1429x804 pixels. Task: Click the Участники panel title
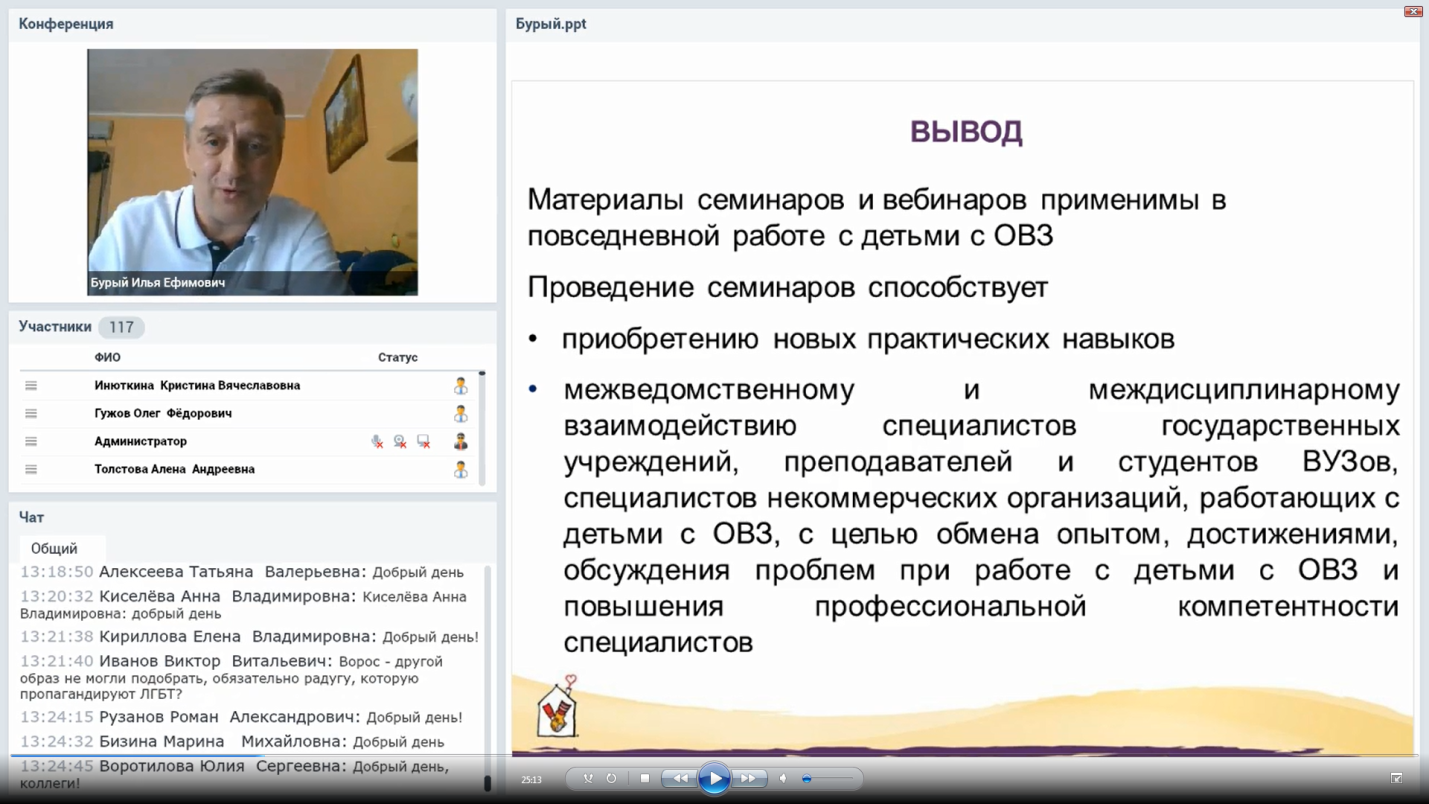tap(55, 326)
